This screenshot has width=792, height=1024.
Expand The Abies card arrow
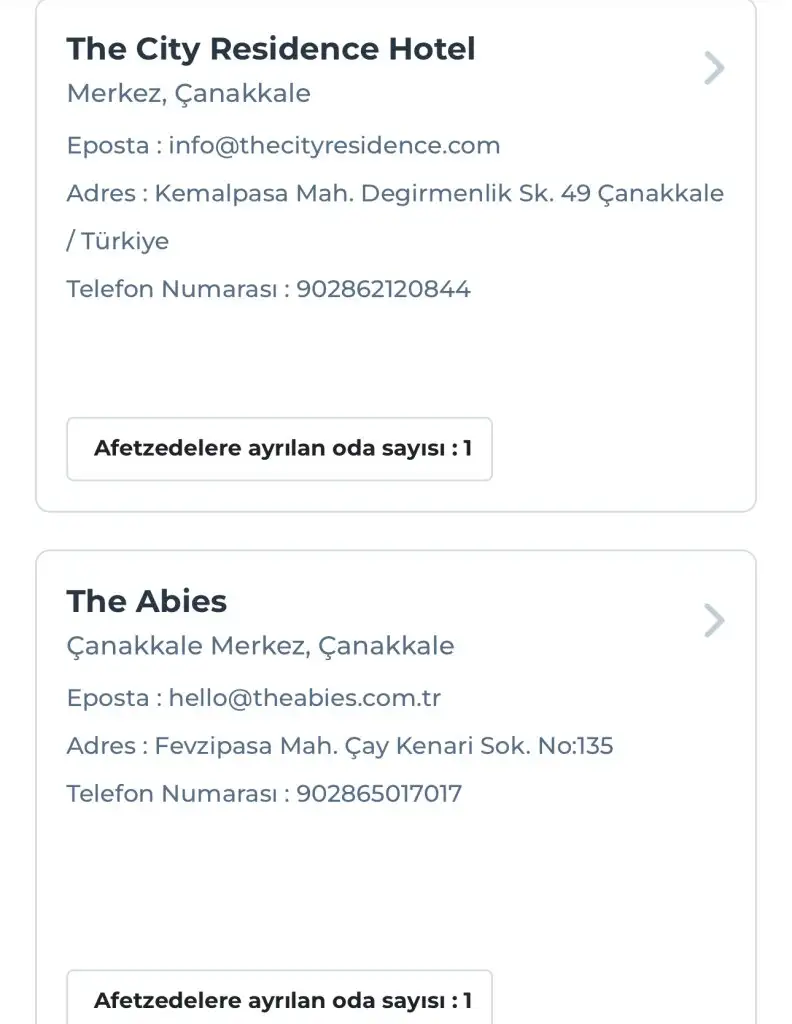(x=713, y=621)
